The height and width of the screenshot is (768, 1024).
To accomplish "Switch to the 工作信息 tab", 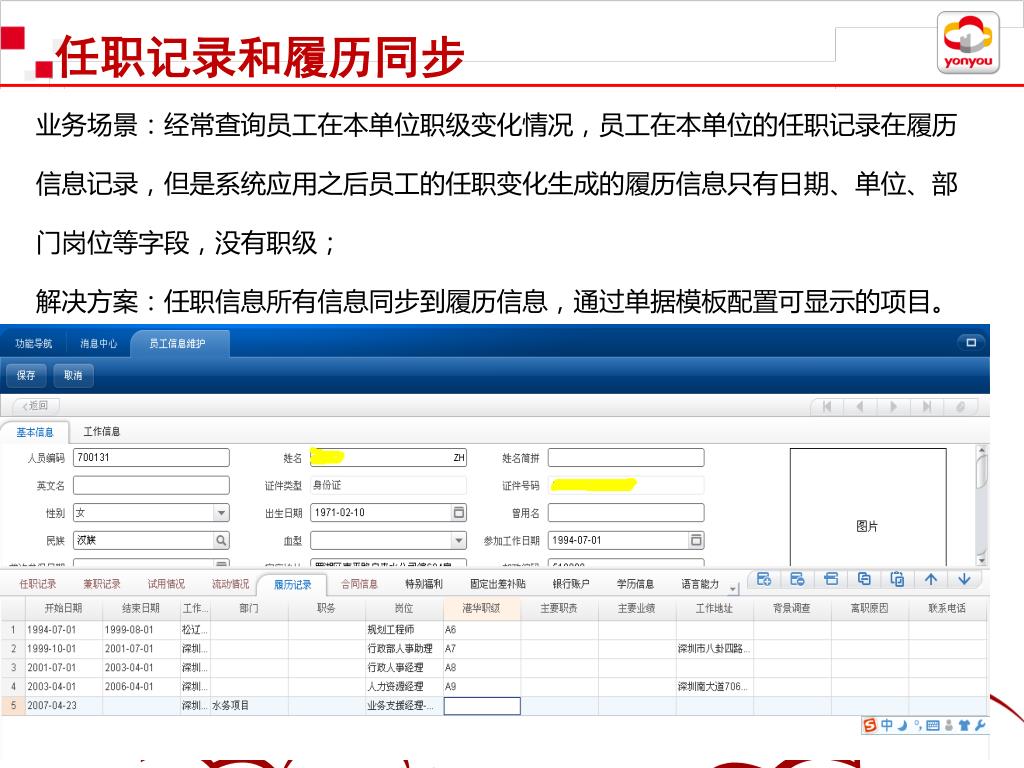I will pyautogui.click(x=101, y=432).
